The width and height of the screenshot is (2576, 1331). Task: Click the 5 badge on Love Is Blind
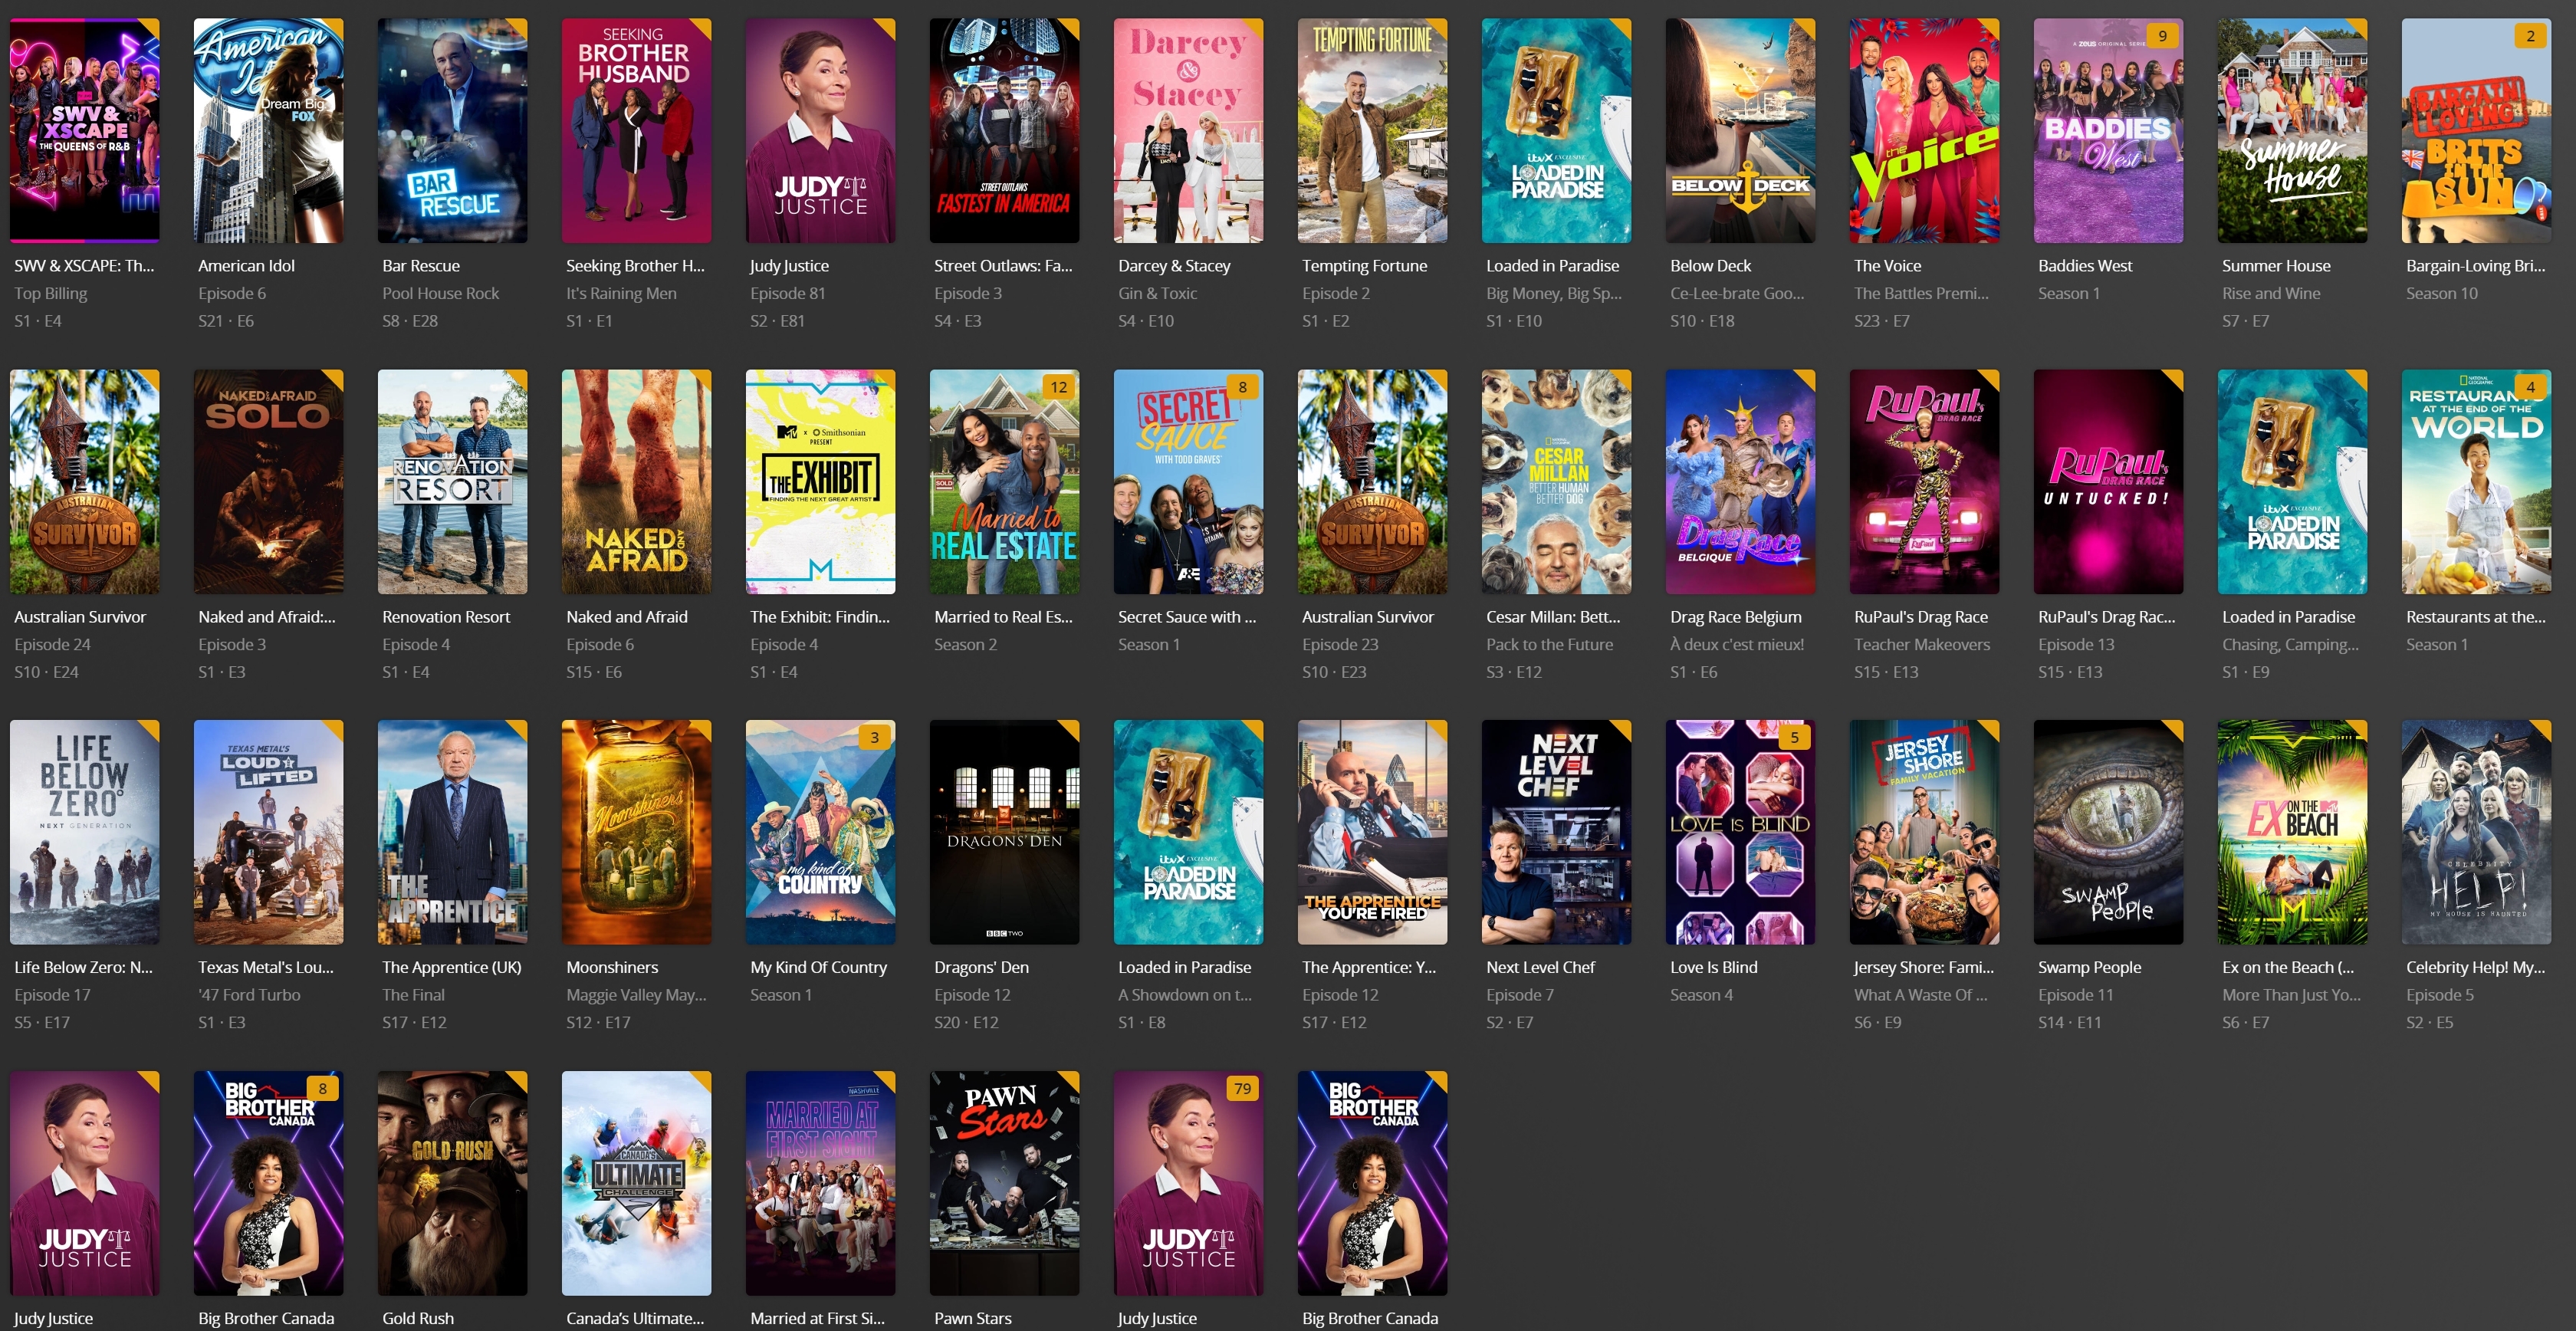click(1794, 738)
